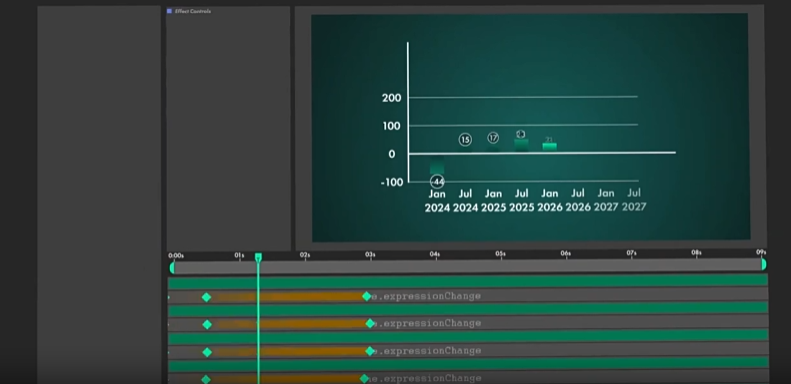This screenshot has width=791, height=384.
Task: Click the 100 axis label
Action: click(392, 126)
